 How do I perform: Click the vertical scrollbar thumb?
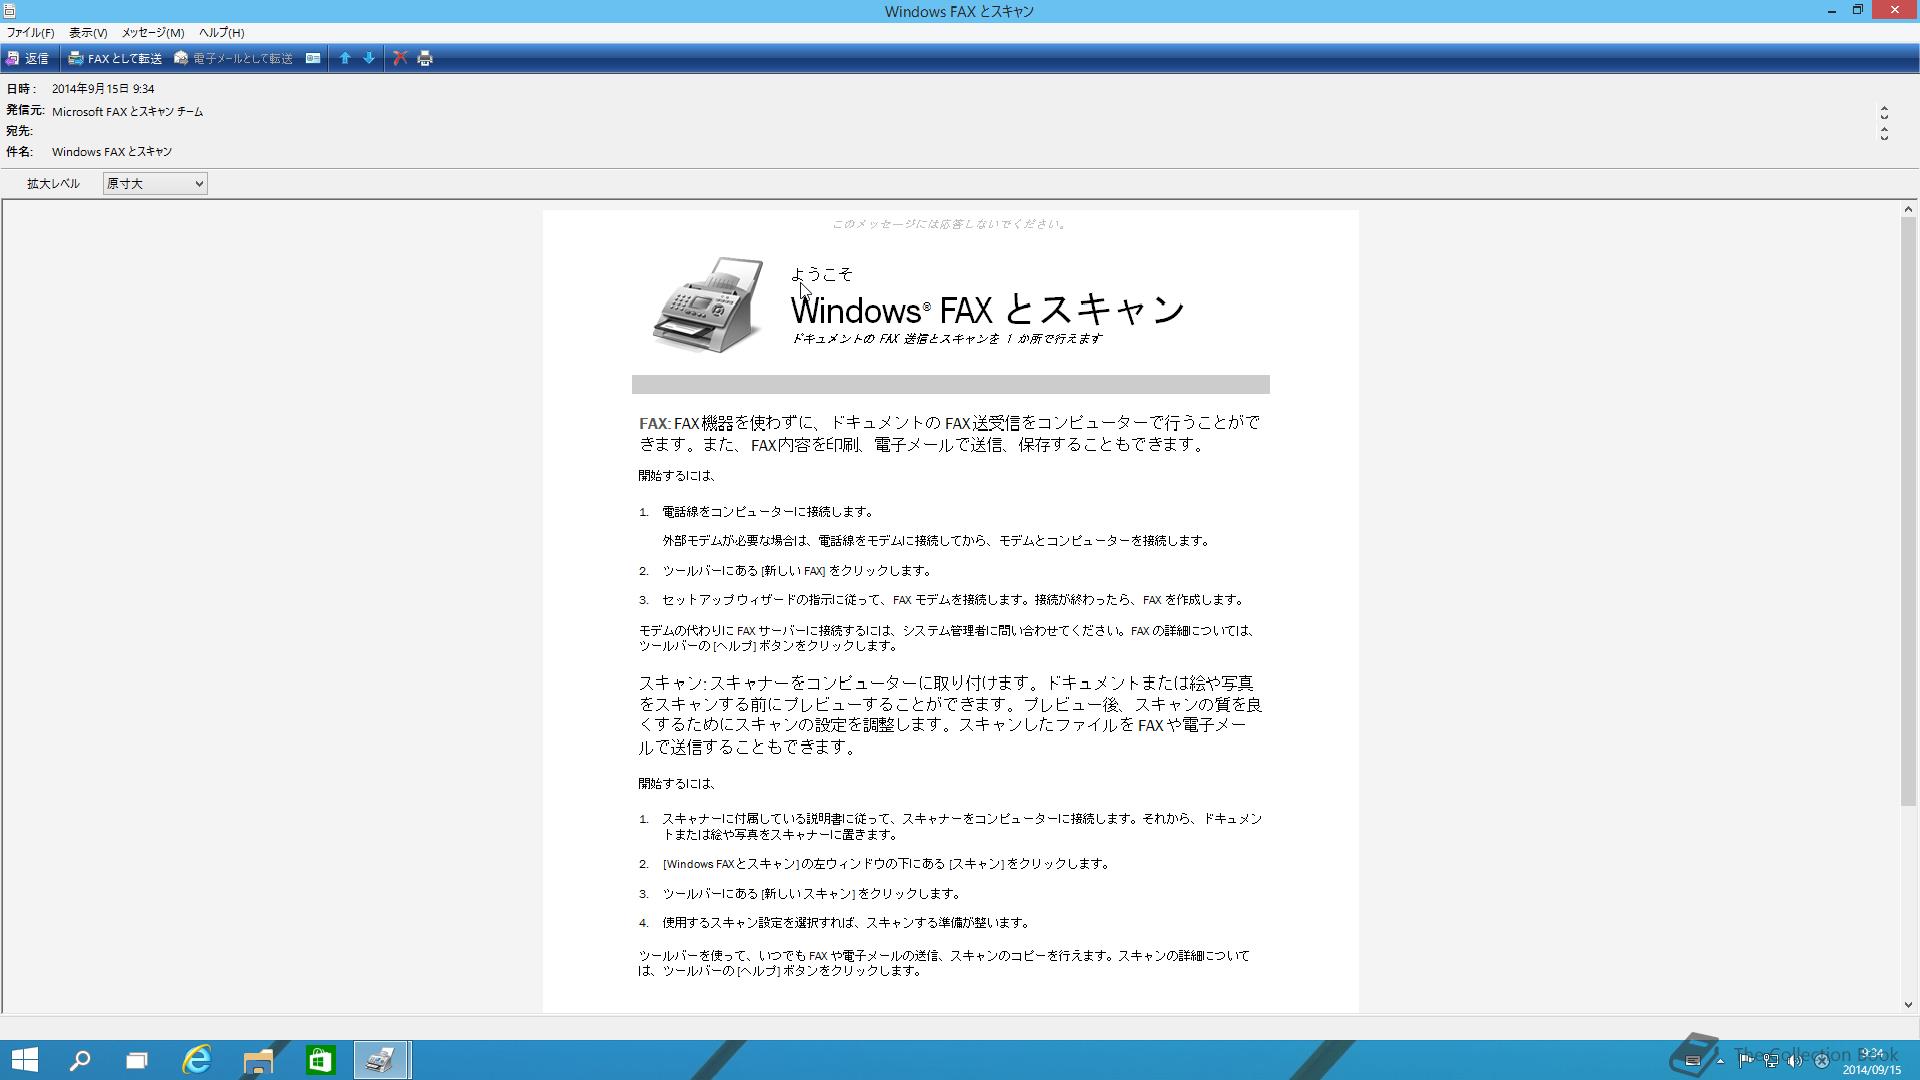coord(1908,510)
